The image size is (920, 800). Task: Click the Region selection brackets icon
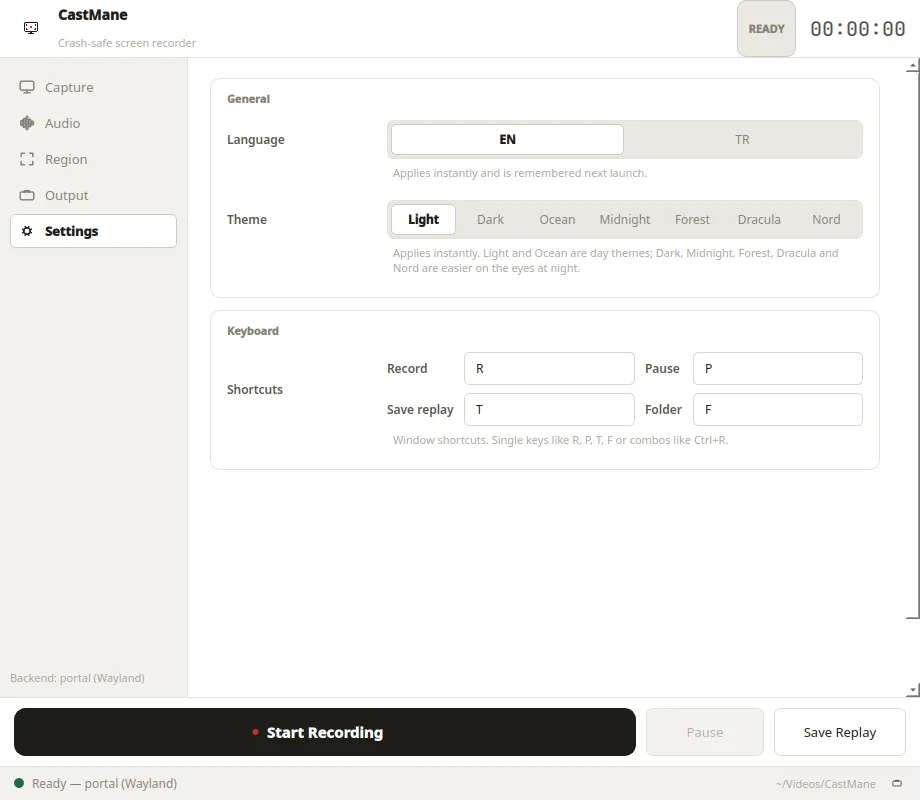(x=27, y=159)
